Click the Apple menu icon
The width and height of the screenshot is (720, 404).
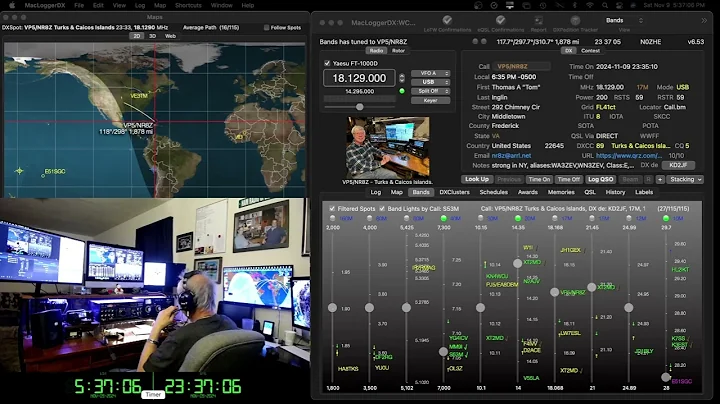(x=12, y=6)
